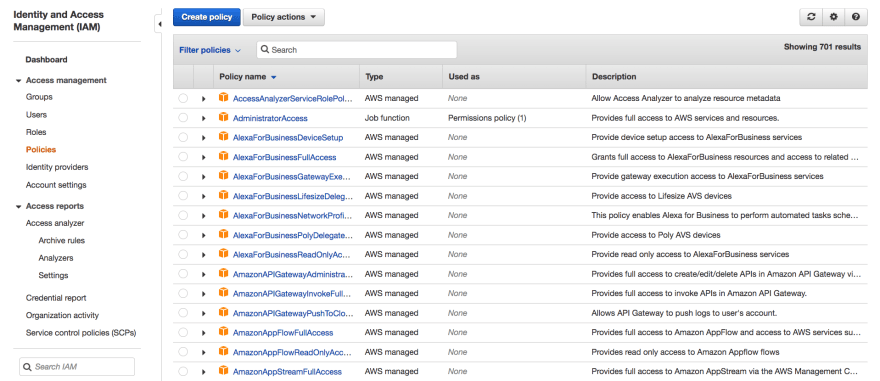Sort by the Type column header
This screenshot has height=381, width=880.
pos(374,77)
